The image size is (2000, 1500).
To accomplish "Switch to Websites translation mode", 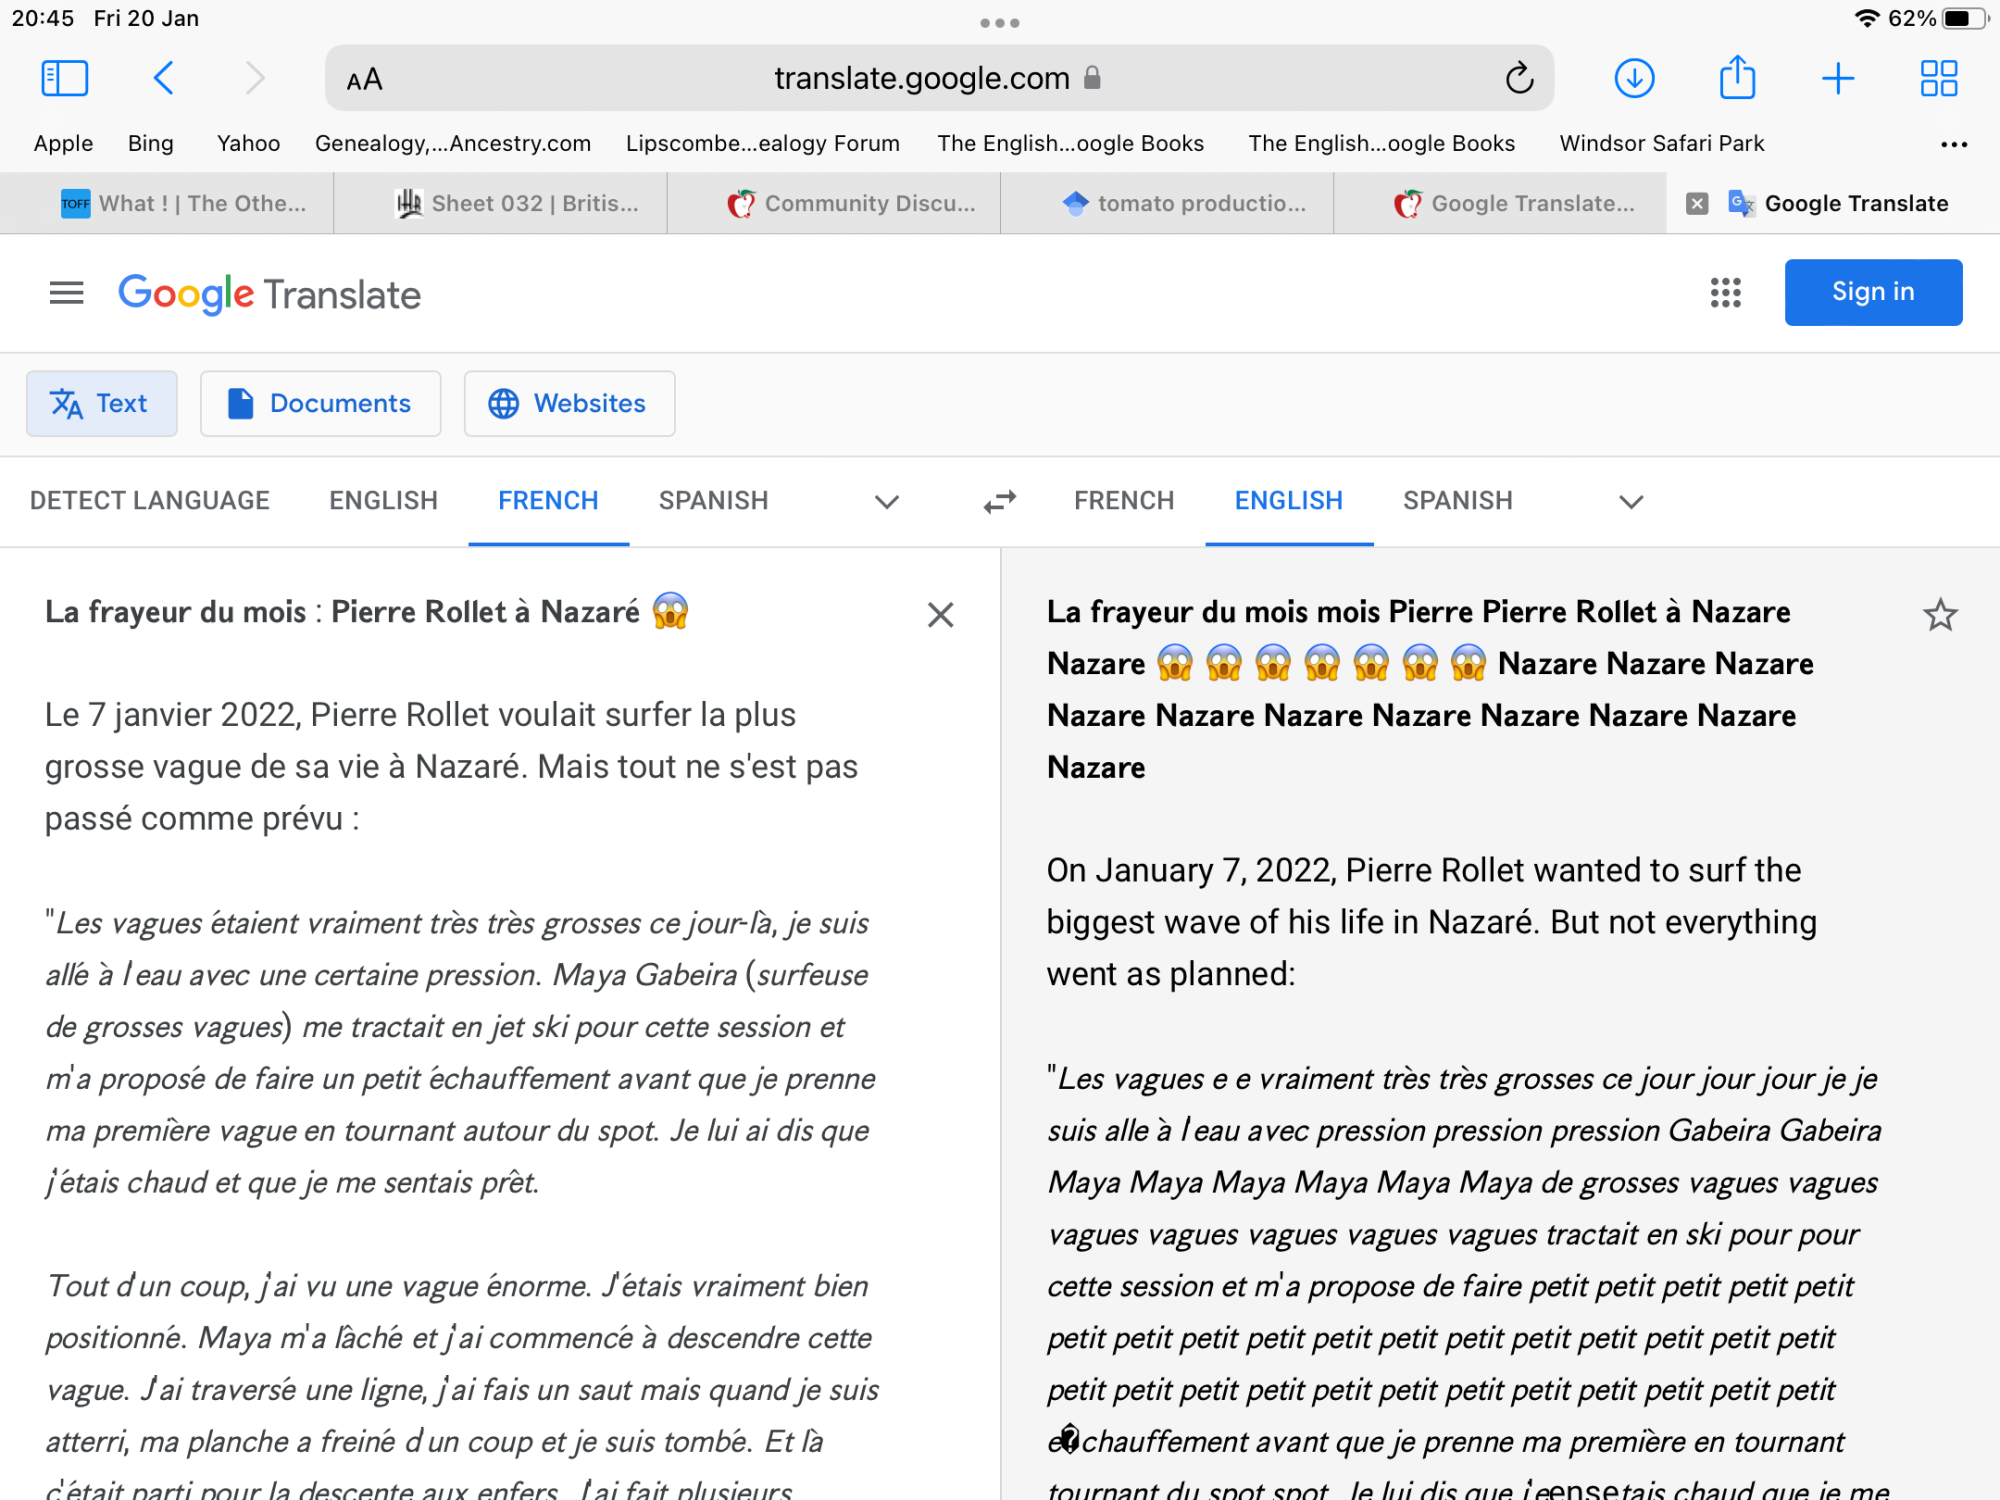I will coord(569,403).
